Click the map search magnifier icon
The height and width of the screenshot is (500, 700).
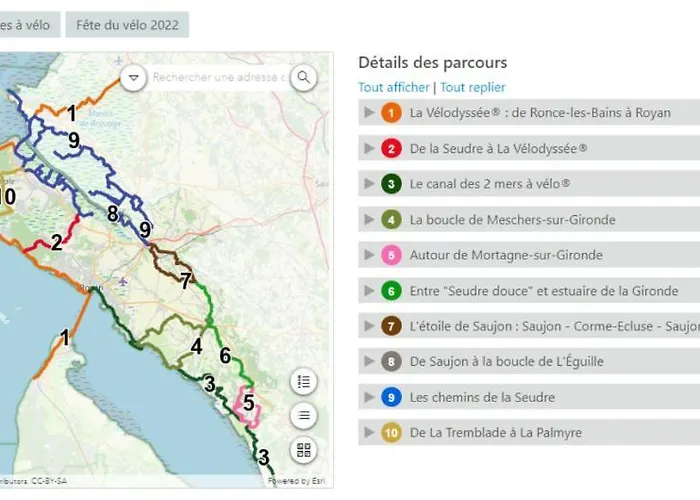coord(304,77)
